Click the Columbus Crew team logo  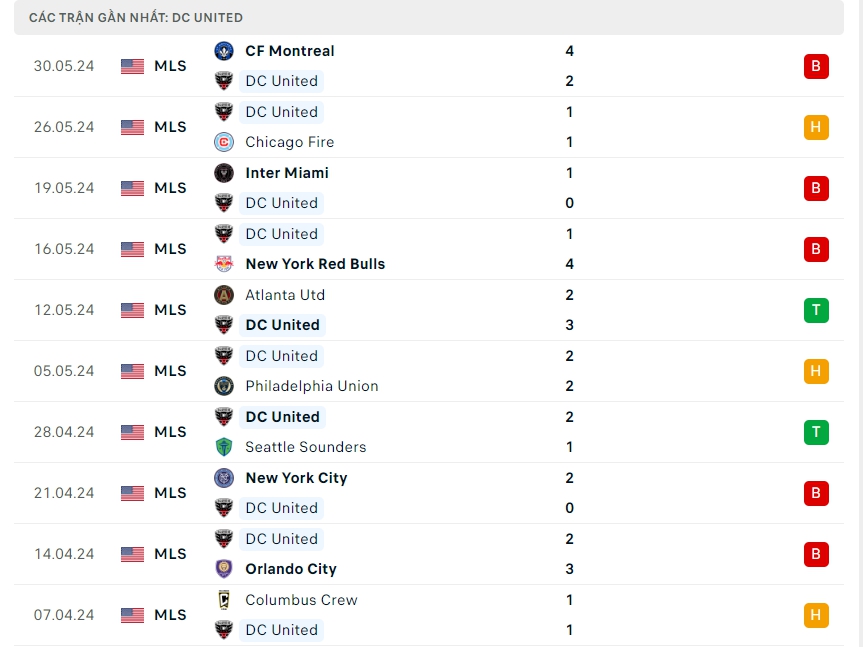pyautogui.click(x=224, y=600)
